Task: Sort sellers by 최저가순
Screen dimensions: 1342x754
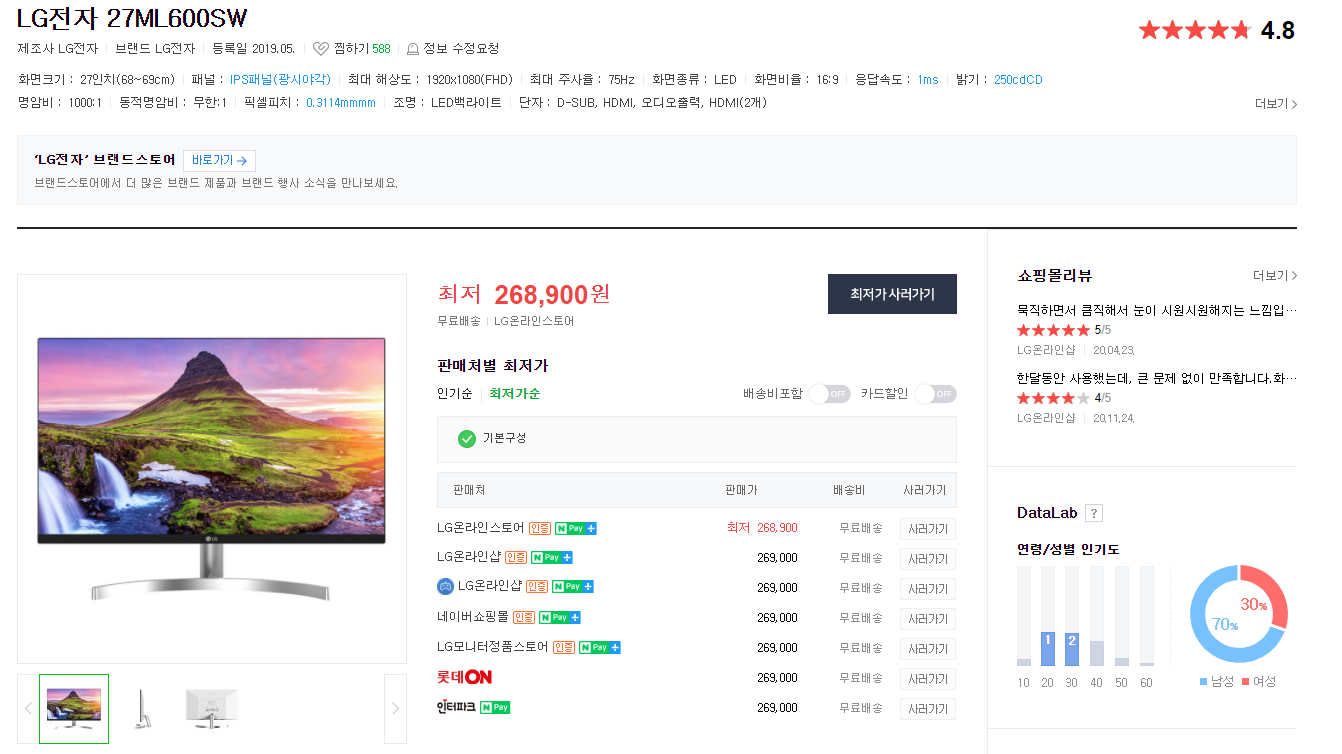Action: (514, 393)
